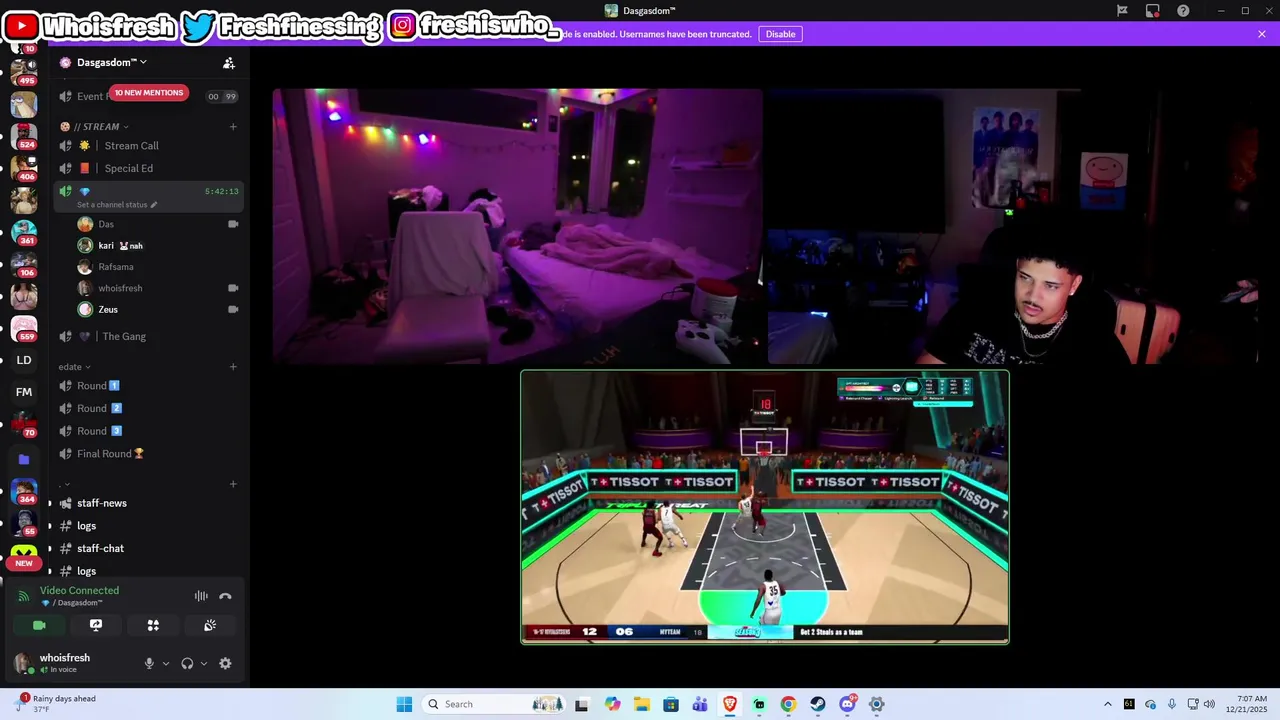The image size is (1280, 720).
Task: Expand the Dasgasdom server menu
Action: [x=112, y=62]
